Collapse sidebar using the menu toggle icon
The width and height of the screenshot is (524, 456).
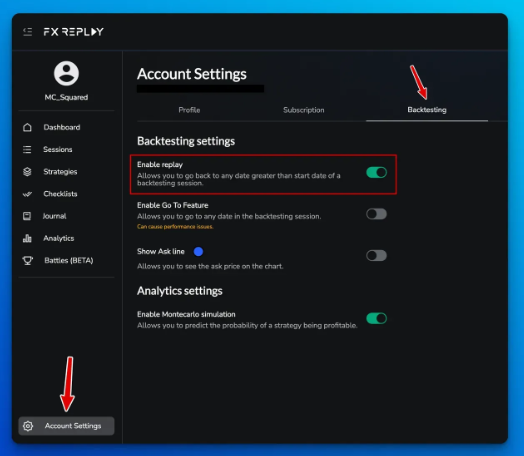point(28,32)
